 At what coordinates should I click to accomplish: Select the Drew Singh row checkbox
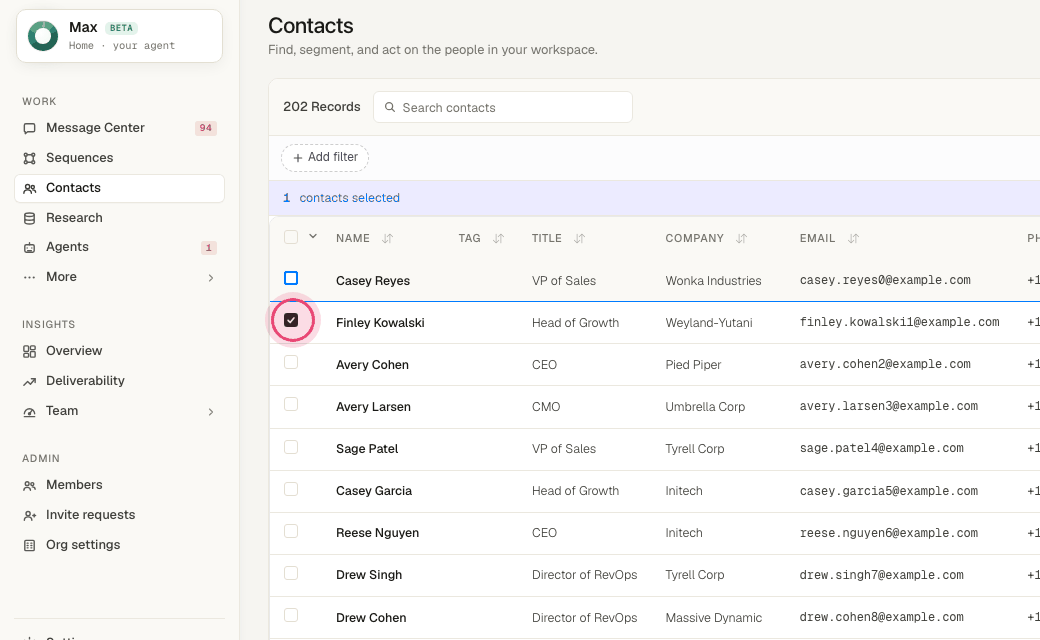[291, 573]
